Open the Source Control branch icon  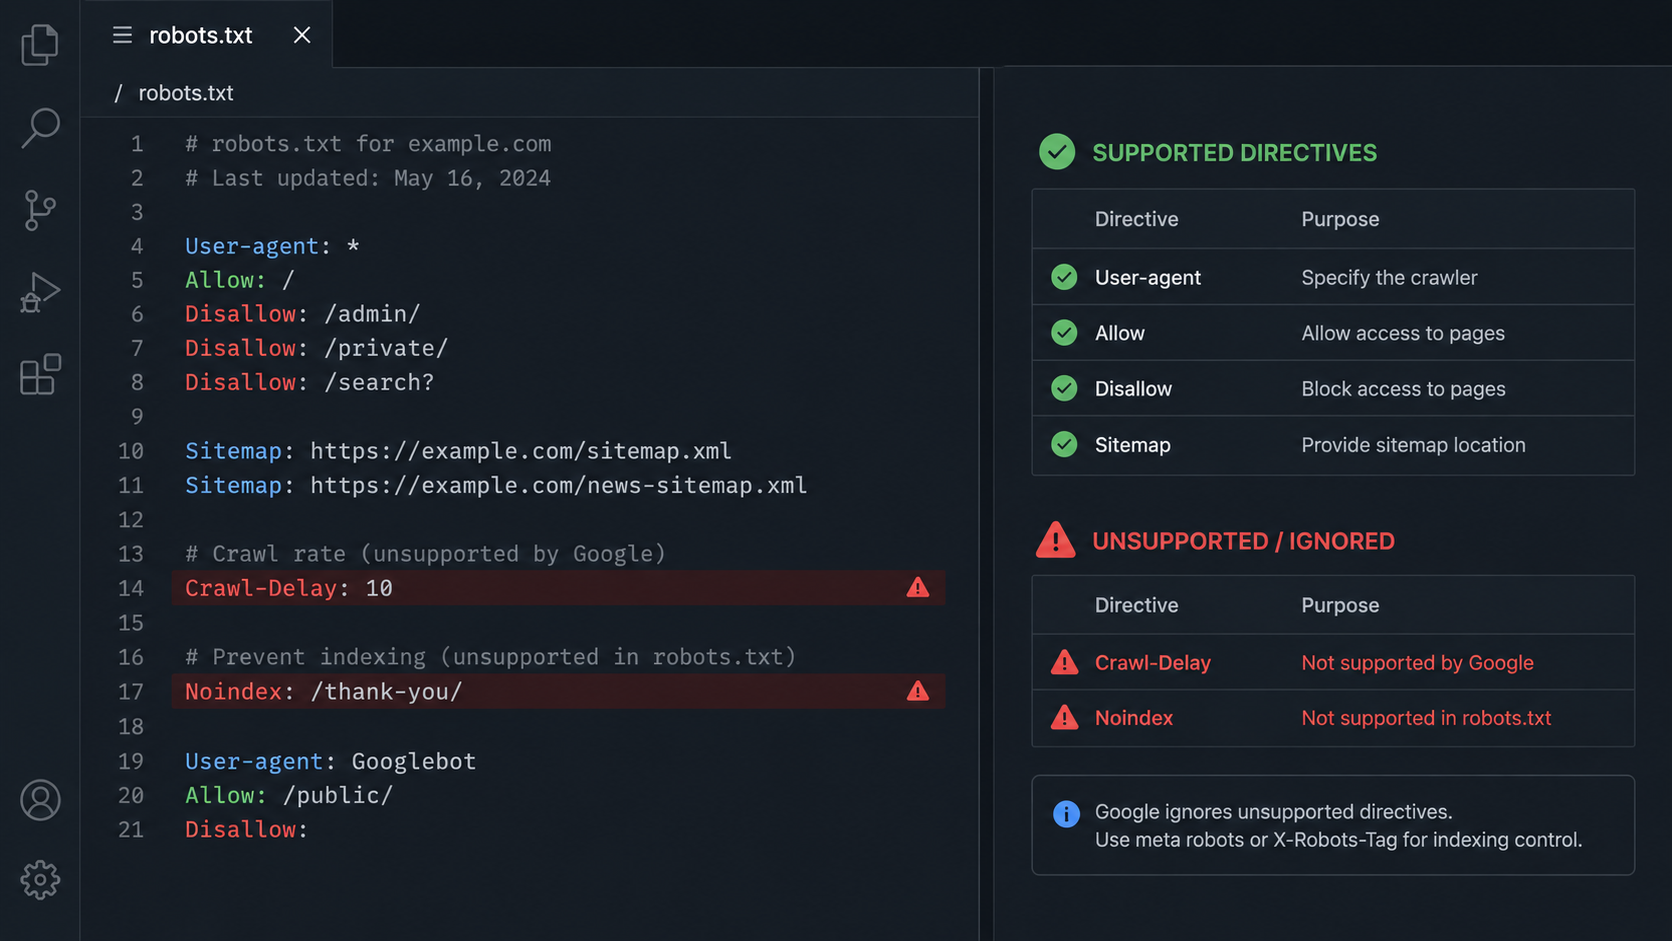(x=40, y=210)
